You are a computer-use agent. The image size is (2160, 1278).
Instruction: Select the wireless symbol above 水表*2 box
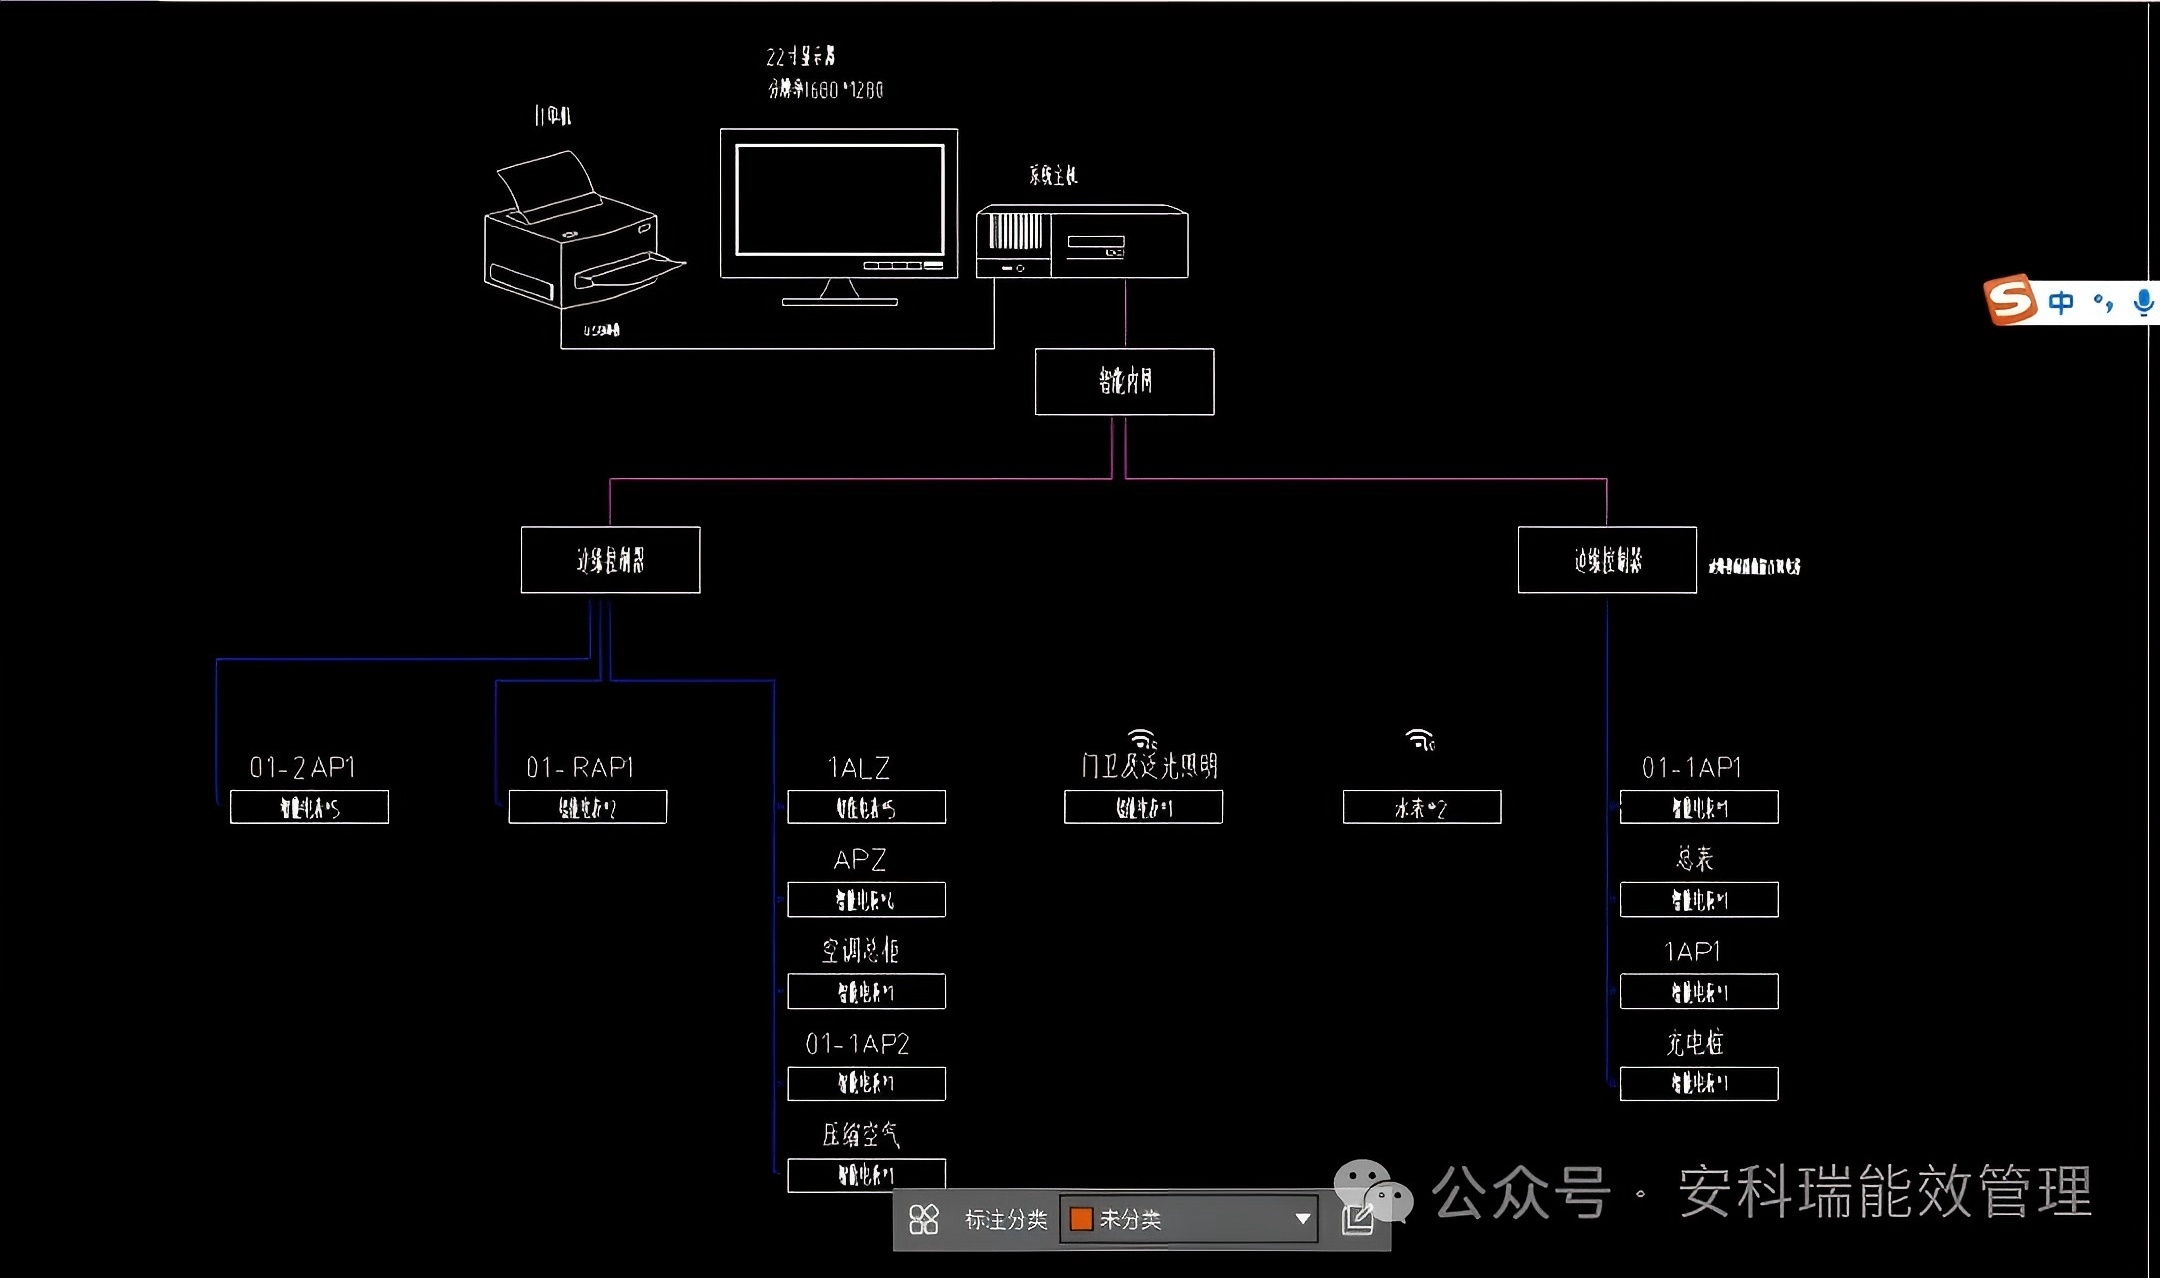click(1420, 739)
